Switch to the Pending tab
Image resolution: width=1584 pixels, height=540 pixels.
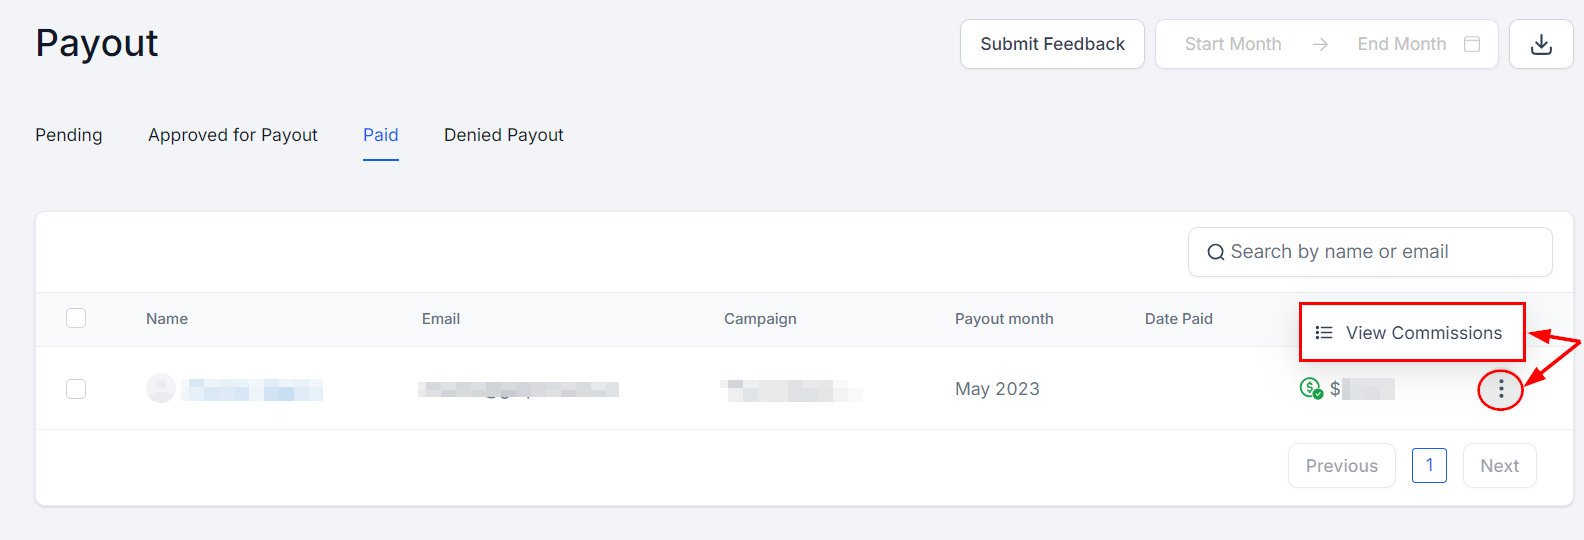point(69,135)
